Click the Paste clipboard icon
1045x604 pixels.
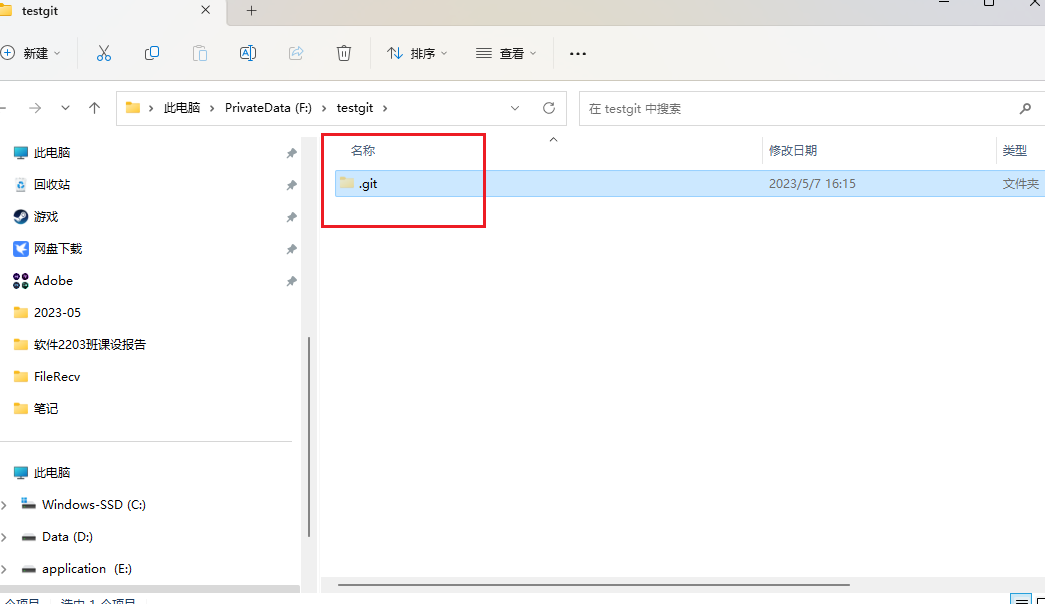pos(200,53)
